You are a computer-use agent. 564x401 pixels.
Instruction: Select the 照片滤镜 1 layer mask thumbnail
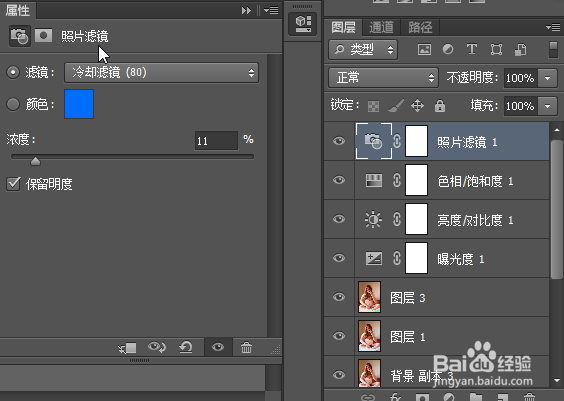point(417,141)
